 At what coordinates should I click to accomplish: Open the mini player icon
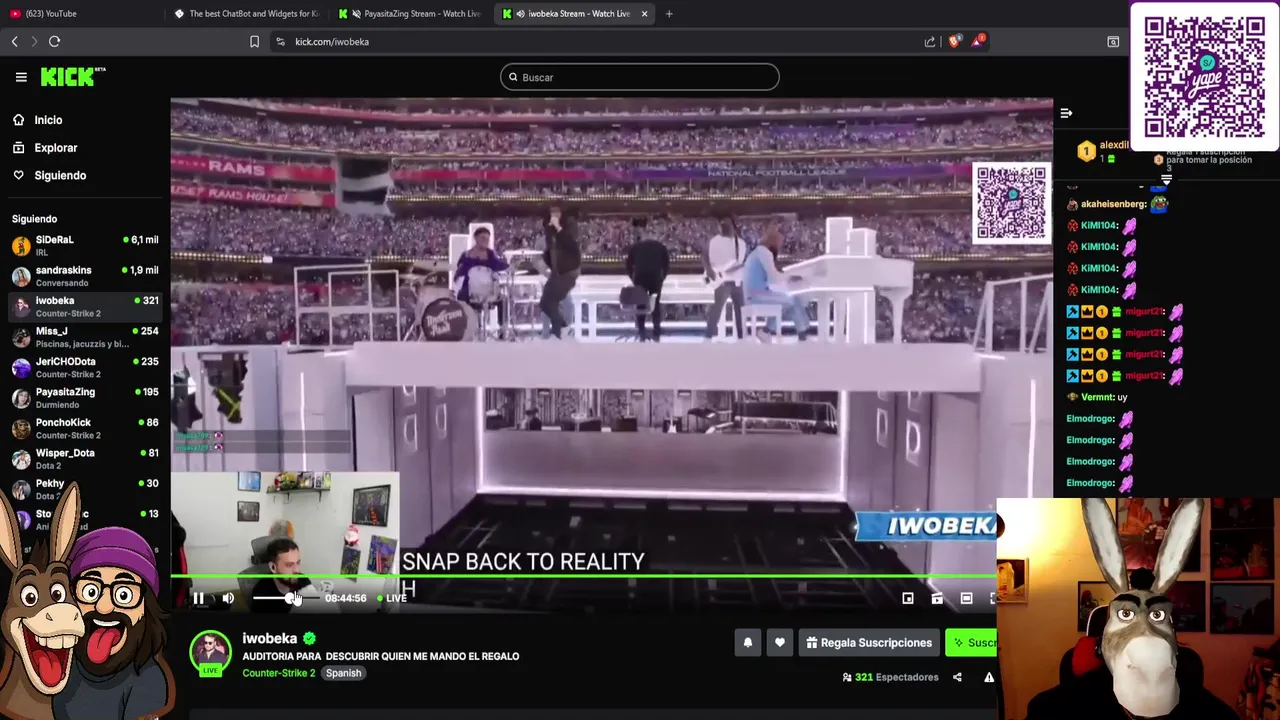coord(908,598)
